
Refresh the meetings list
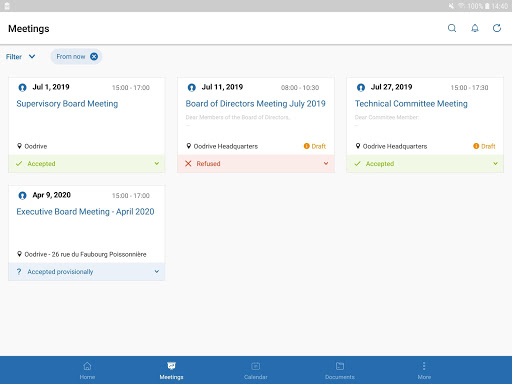coord(497,28)
